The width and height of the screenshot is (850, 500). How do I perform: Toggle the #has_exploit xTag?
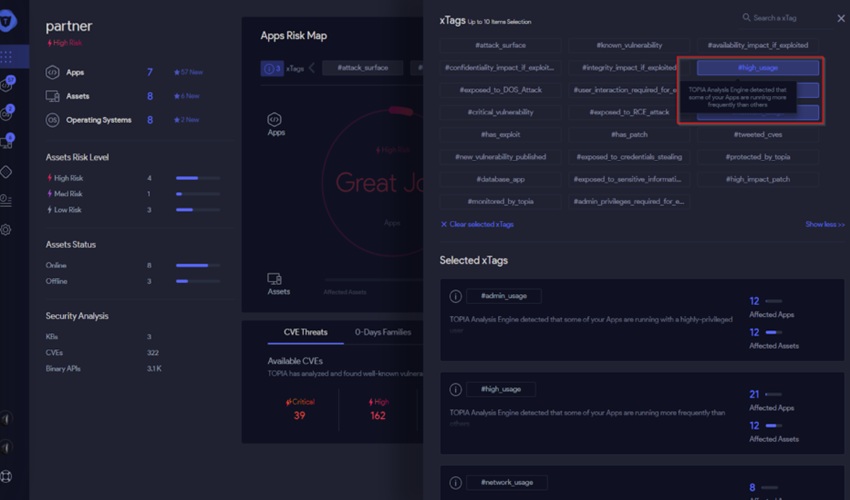point(500,134)
